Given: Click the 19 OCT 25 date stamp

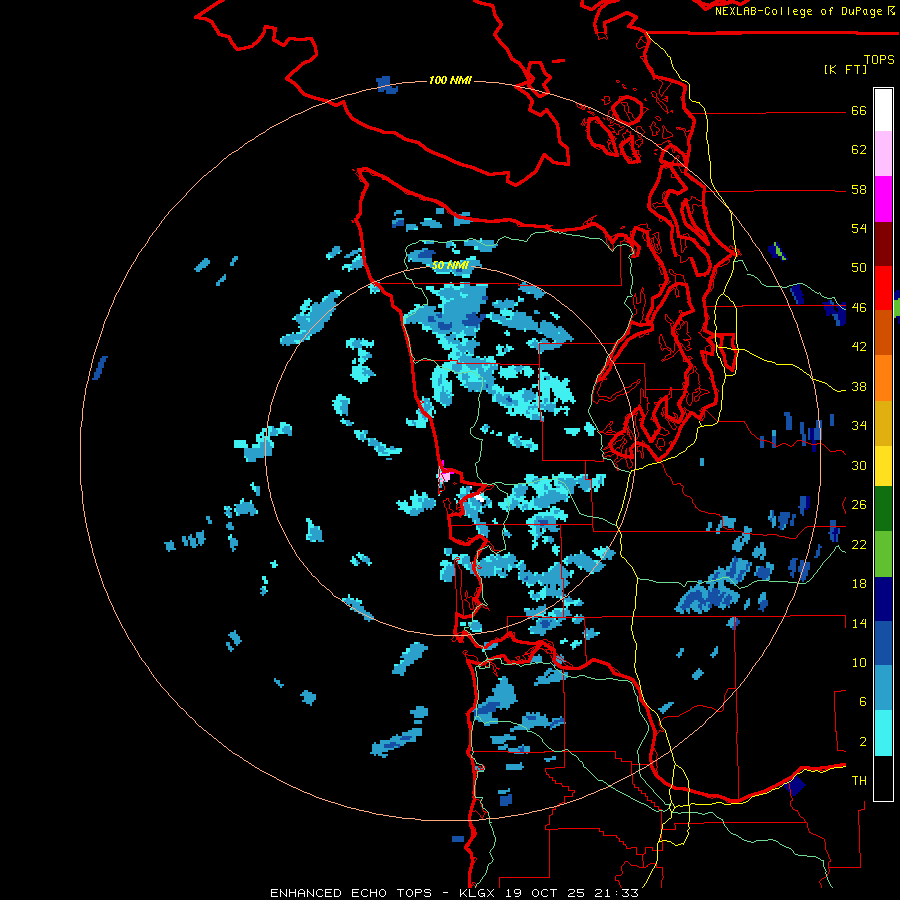Looking at the screenshot, I should (545, 893).
